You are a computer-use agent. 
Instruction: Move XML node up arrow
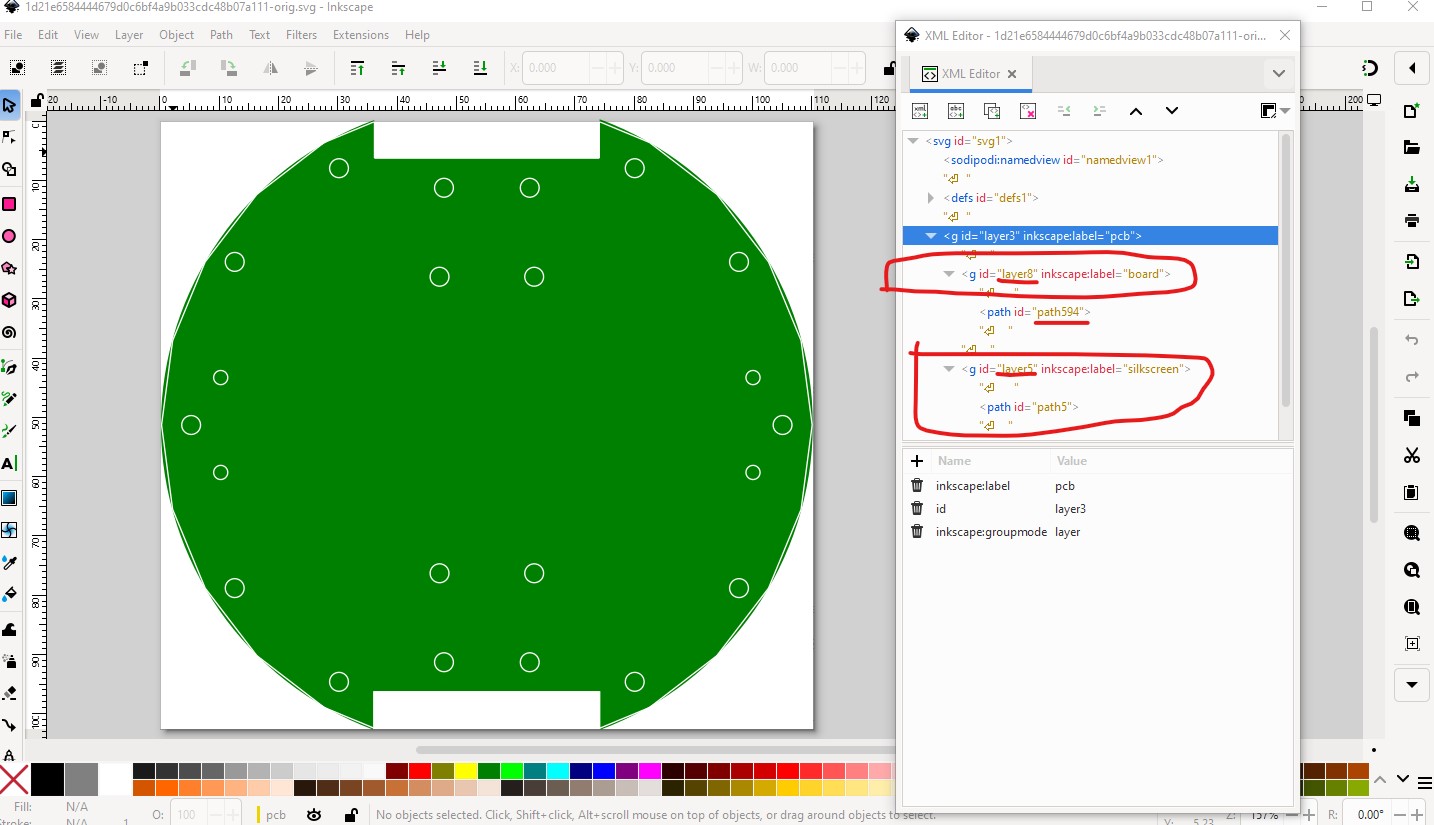1136,111
